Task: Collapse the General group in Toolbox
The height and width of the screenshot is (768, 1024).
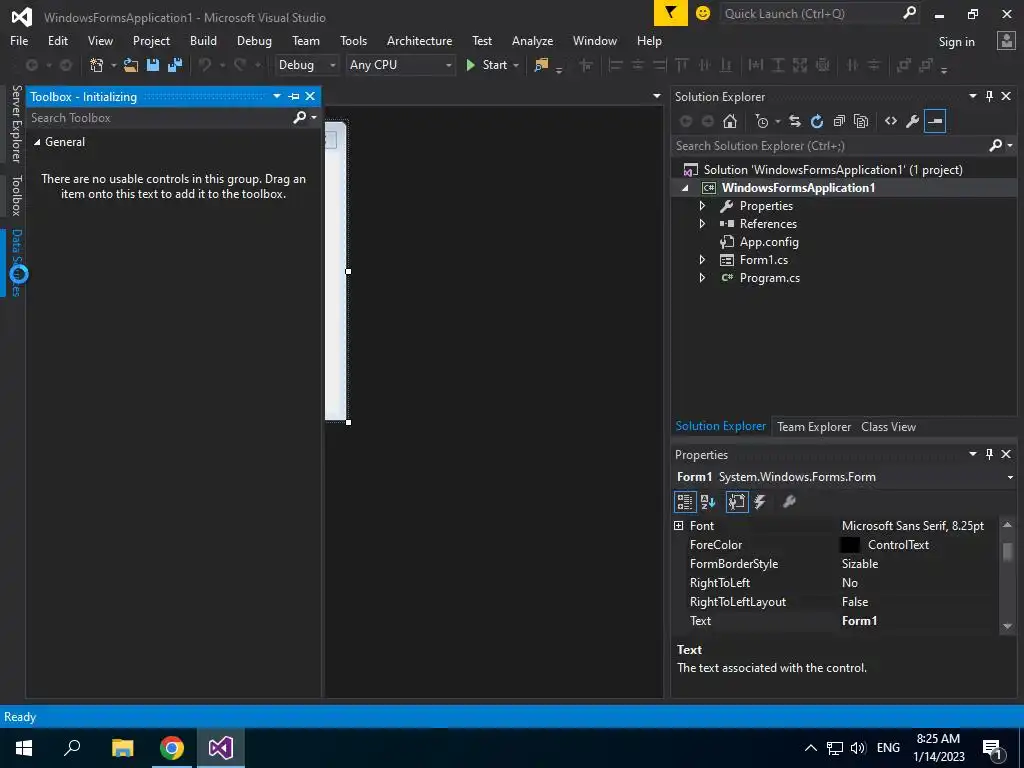Action: coord(37,142)
